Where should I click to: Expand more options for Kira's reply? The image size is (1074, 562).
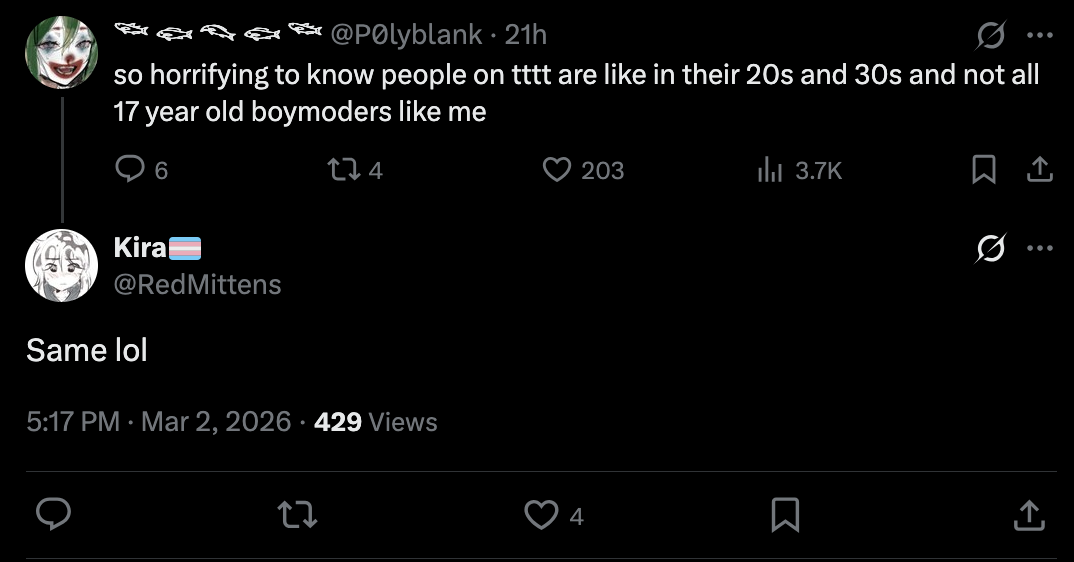(x=1040, y=249)
